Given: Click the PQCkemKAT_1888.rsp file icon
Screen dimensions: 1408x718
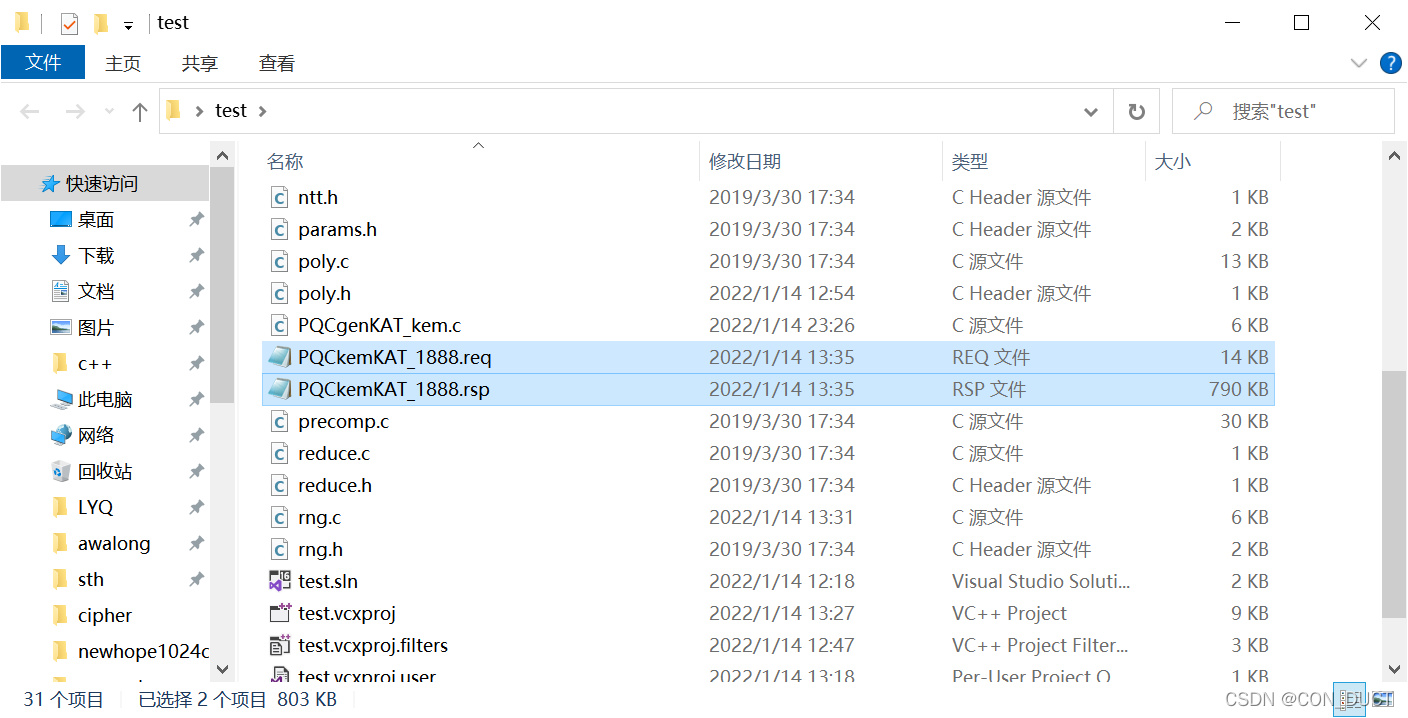Looking at the screenshot, I should pyautogui.click(x=280, y=389).
